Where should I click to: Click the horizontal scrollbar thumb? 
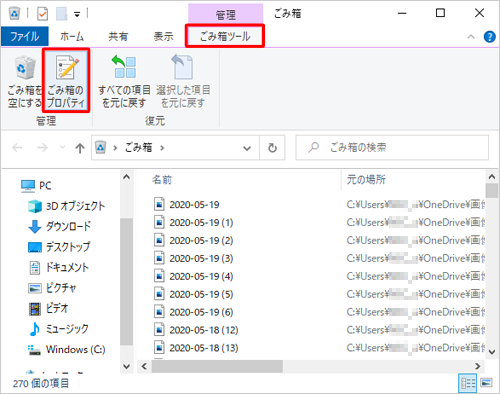[217, 366]
